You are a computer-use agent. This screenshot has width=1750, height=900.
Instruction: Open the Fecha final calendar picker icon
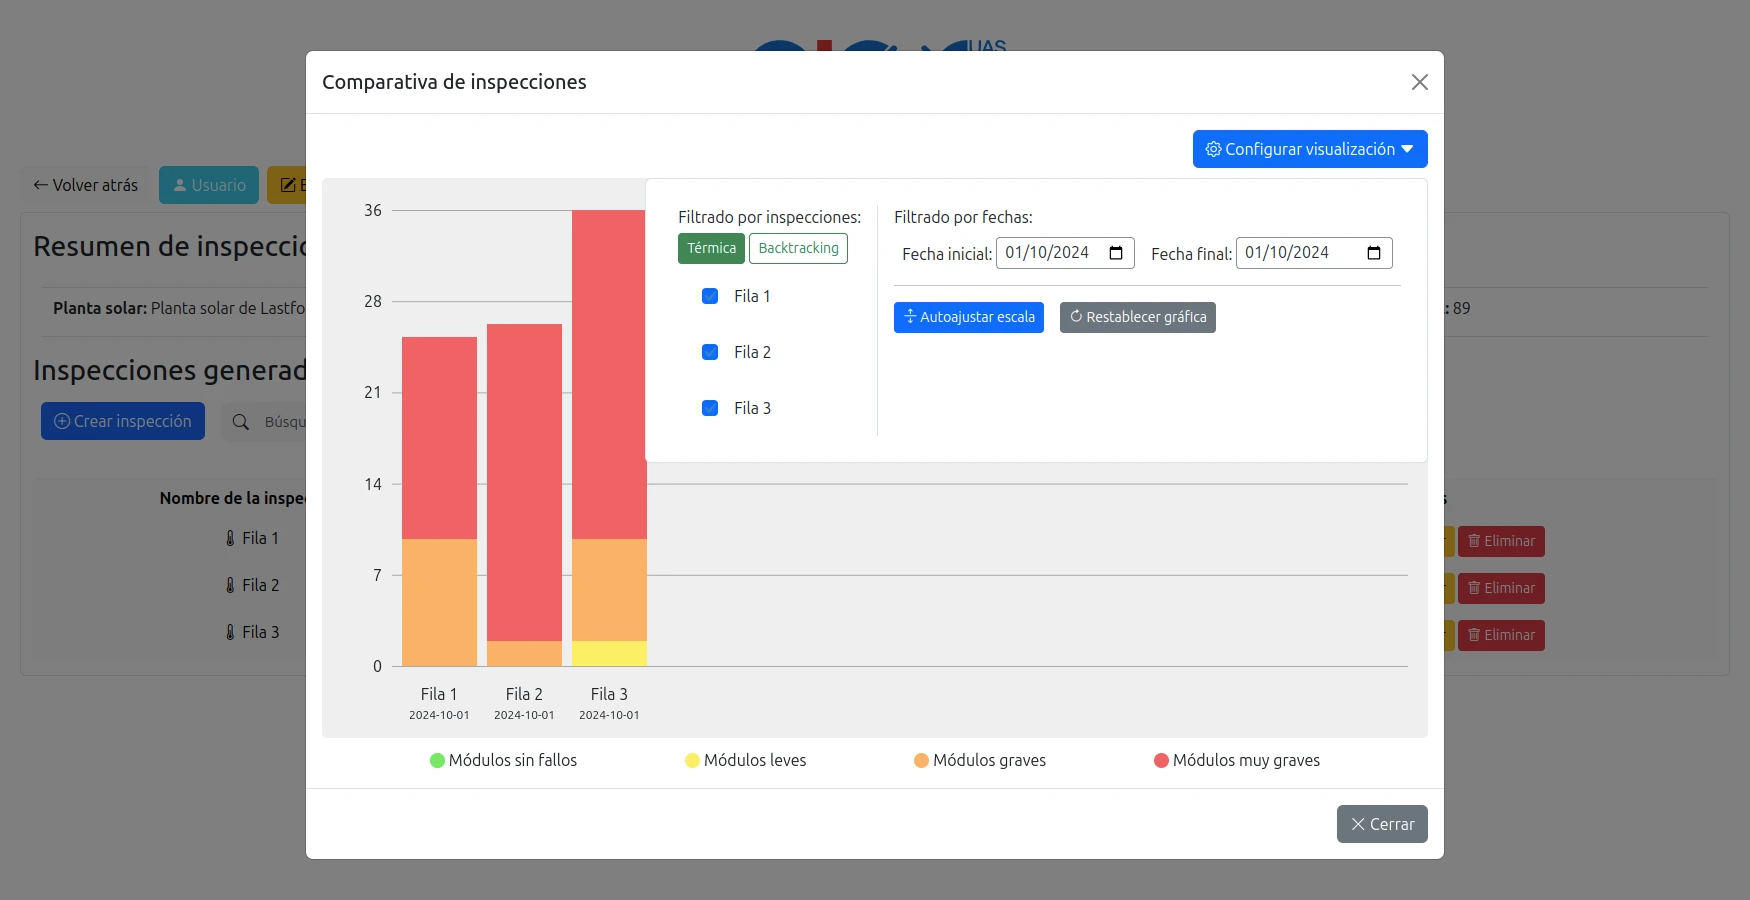point(1374,253)
